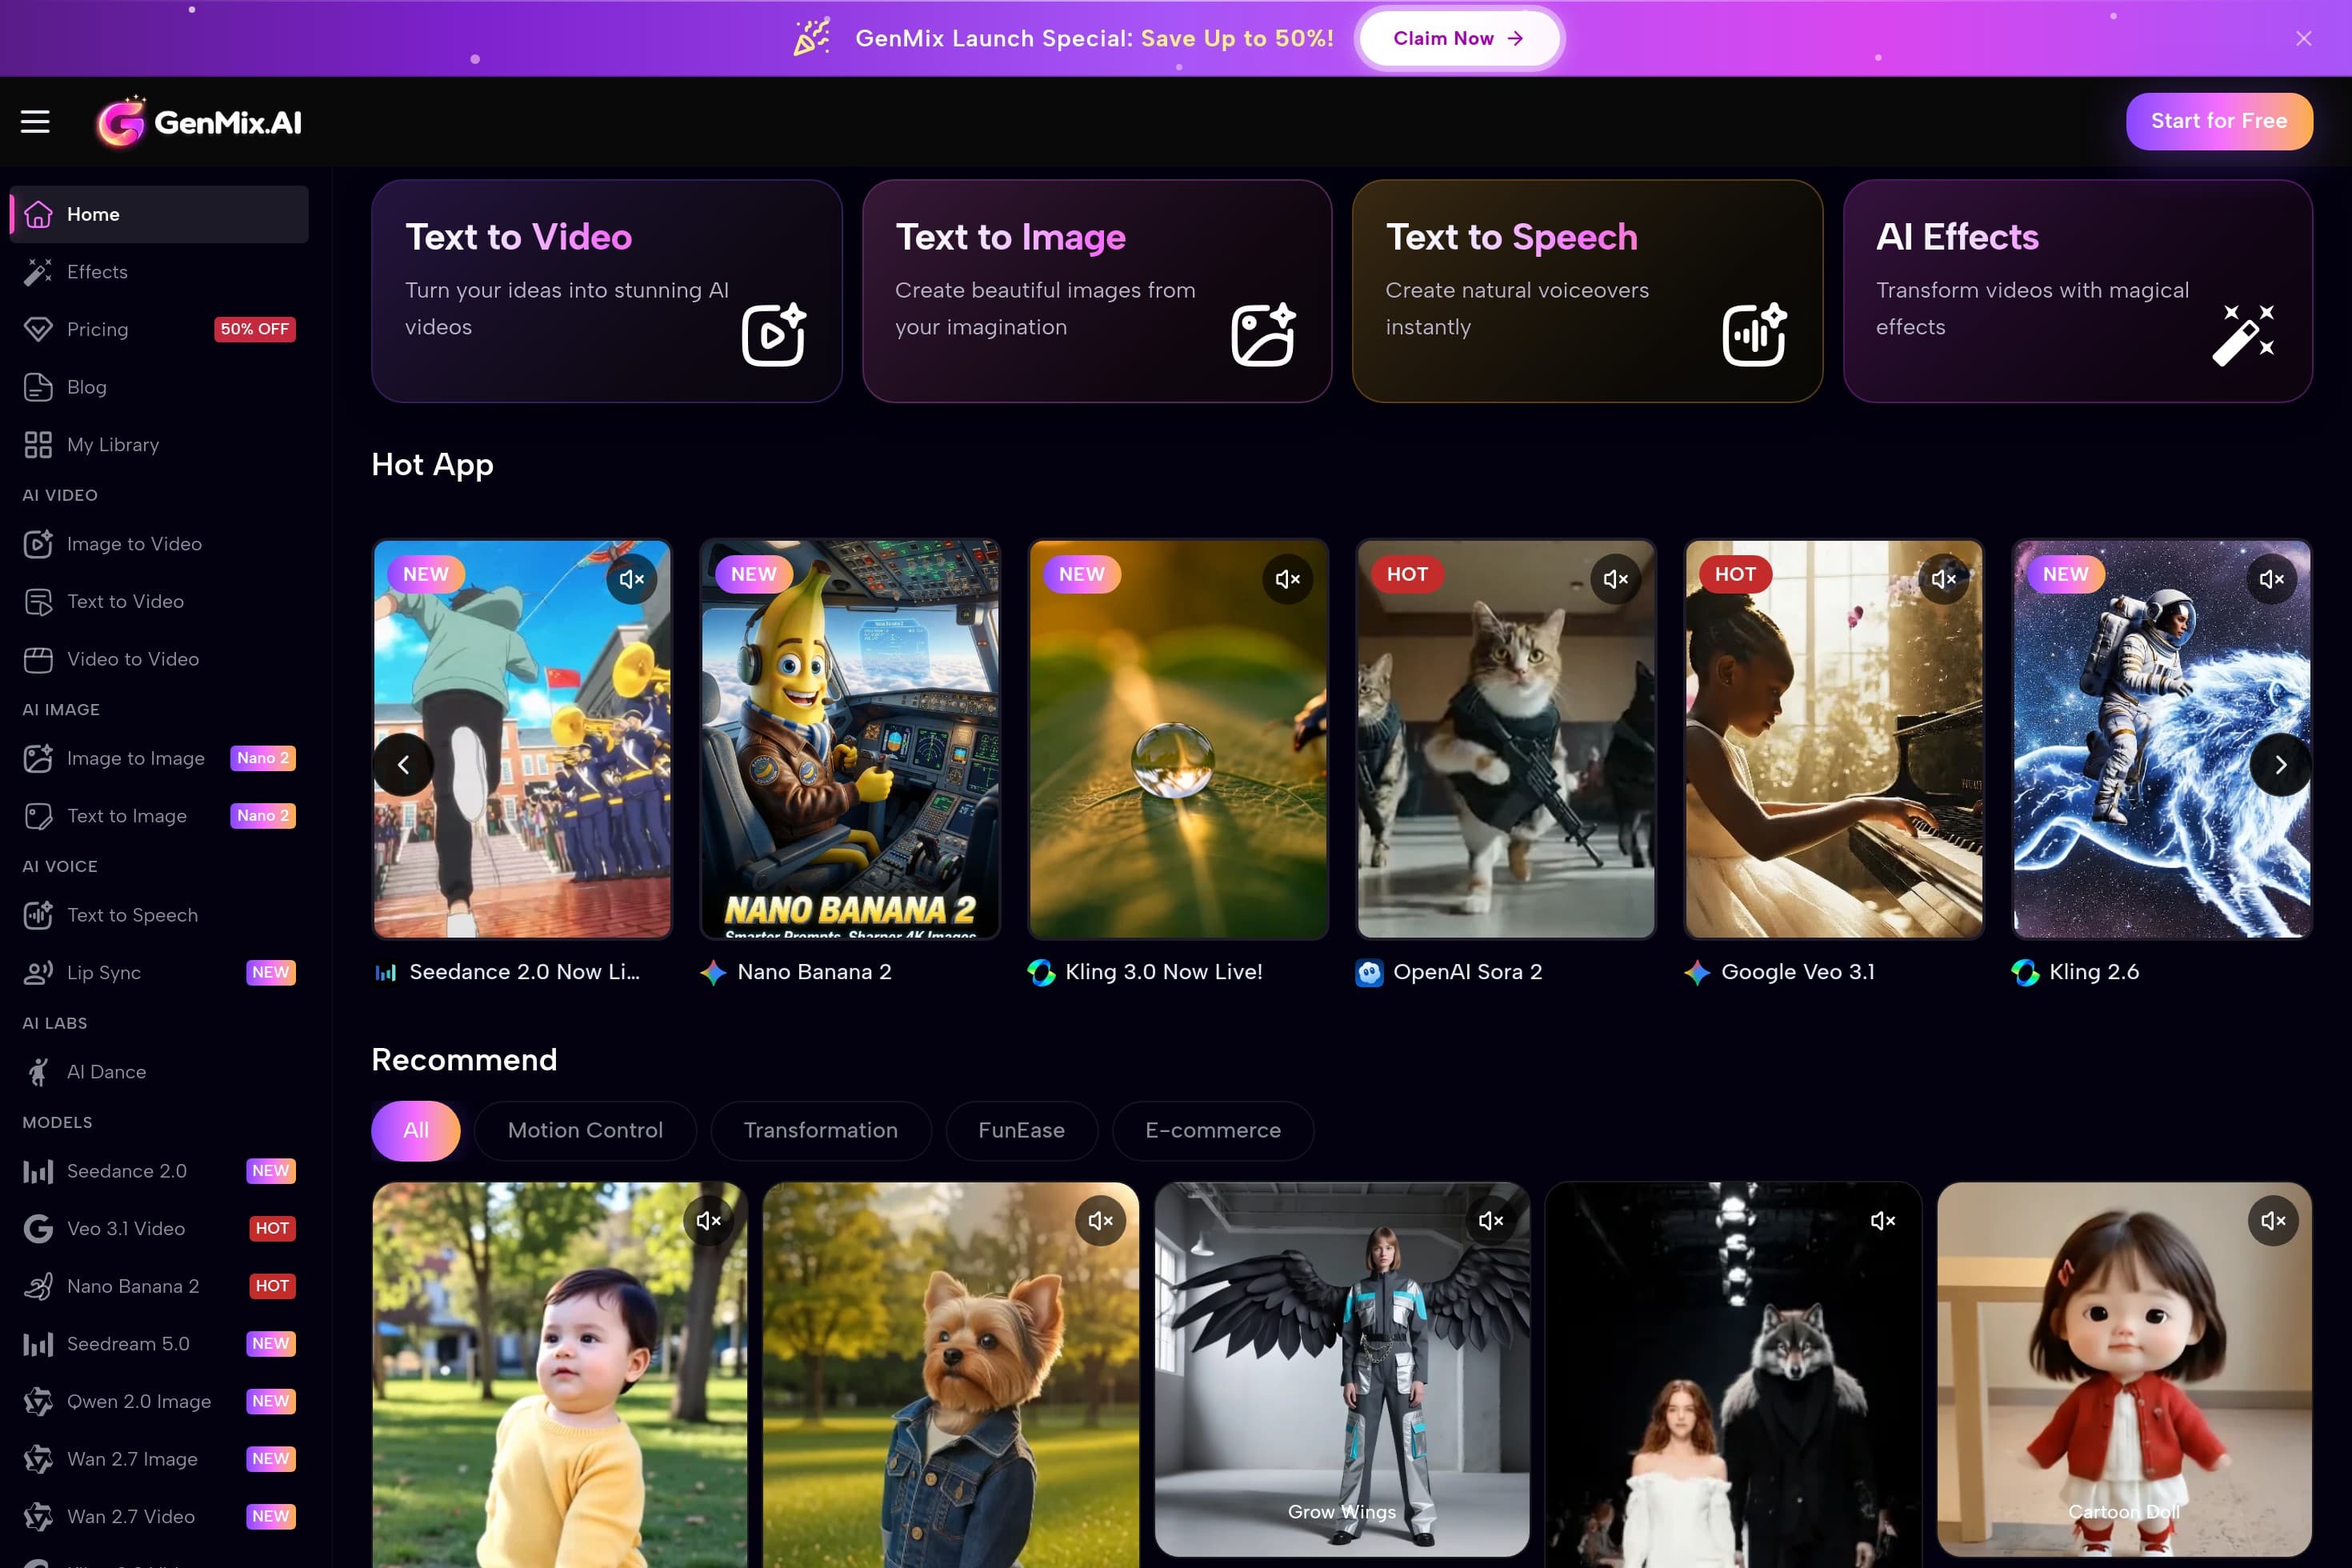
Task: Open the Grow Wings effect thumbnail
Action: click(x=1342, y=1369)
